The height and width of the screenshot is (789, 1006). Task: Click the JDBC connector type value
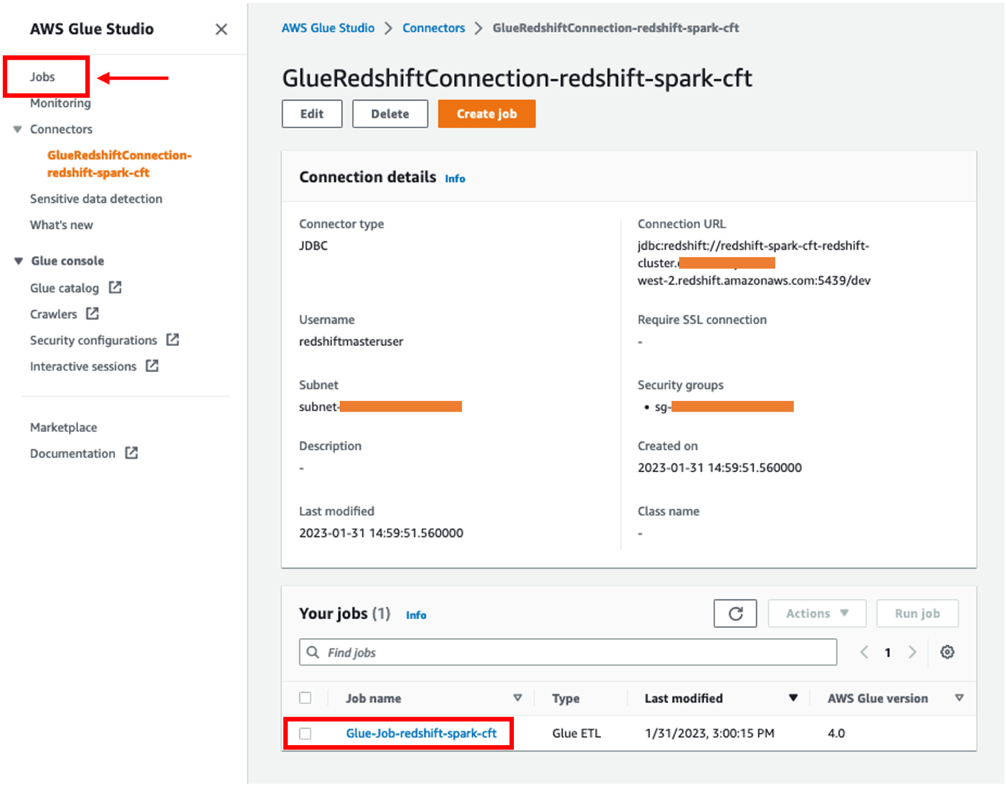pos(313,246)
